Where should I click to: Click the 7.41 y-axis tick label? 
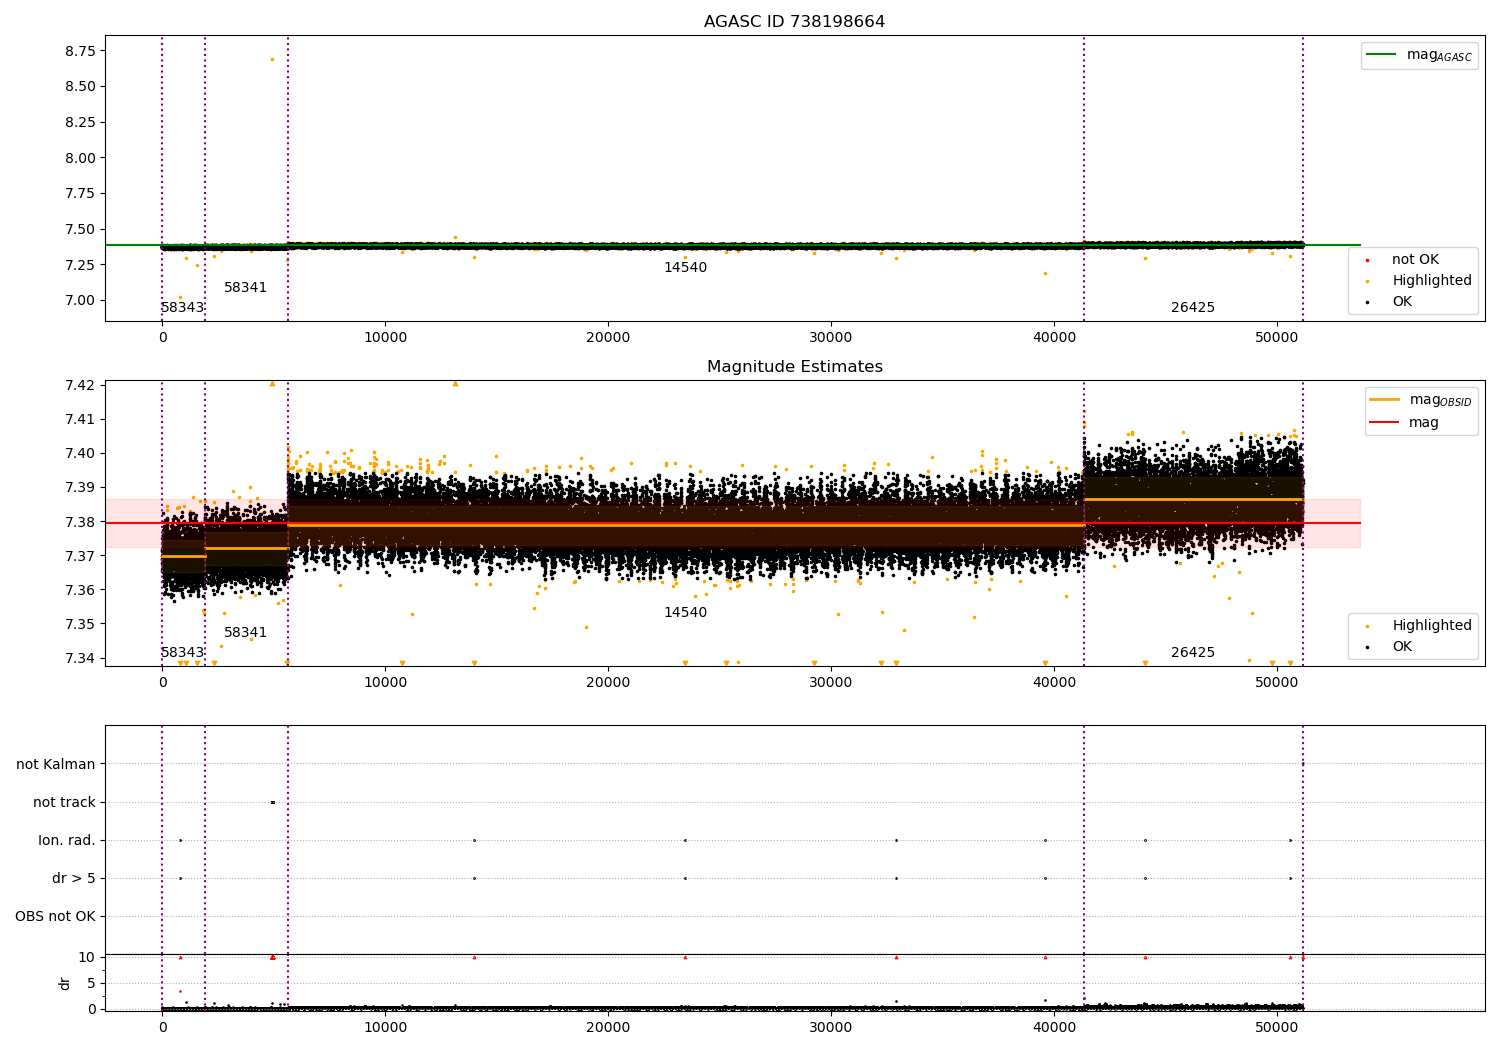pyautogui.click(x=80, y=419)
